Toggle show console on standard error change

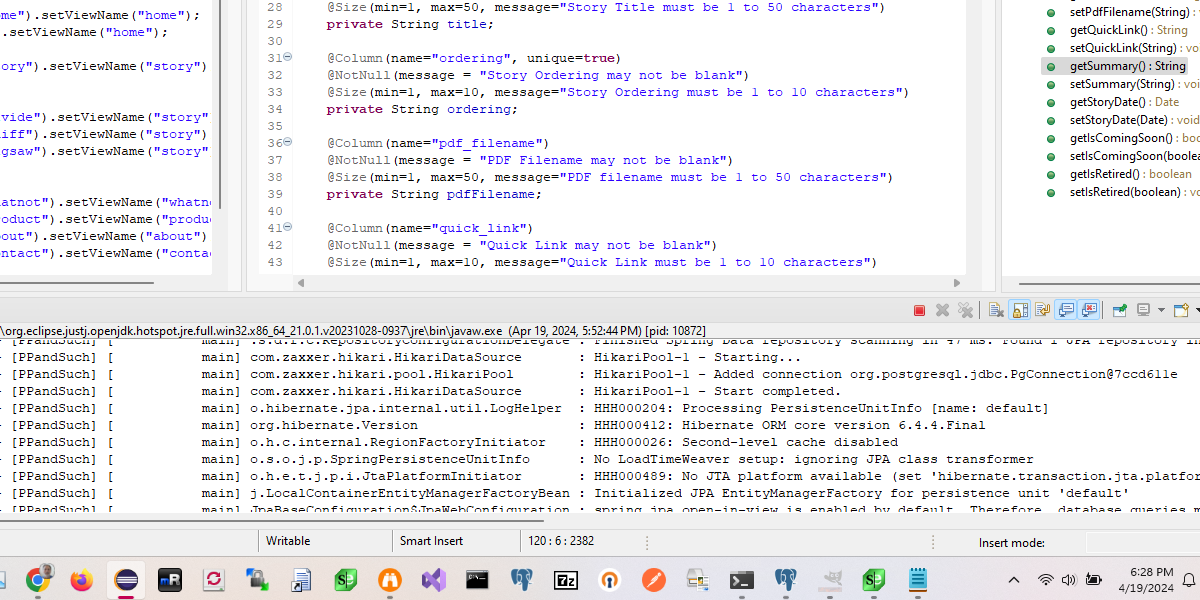[x=1089, y=311]
